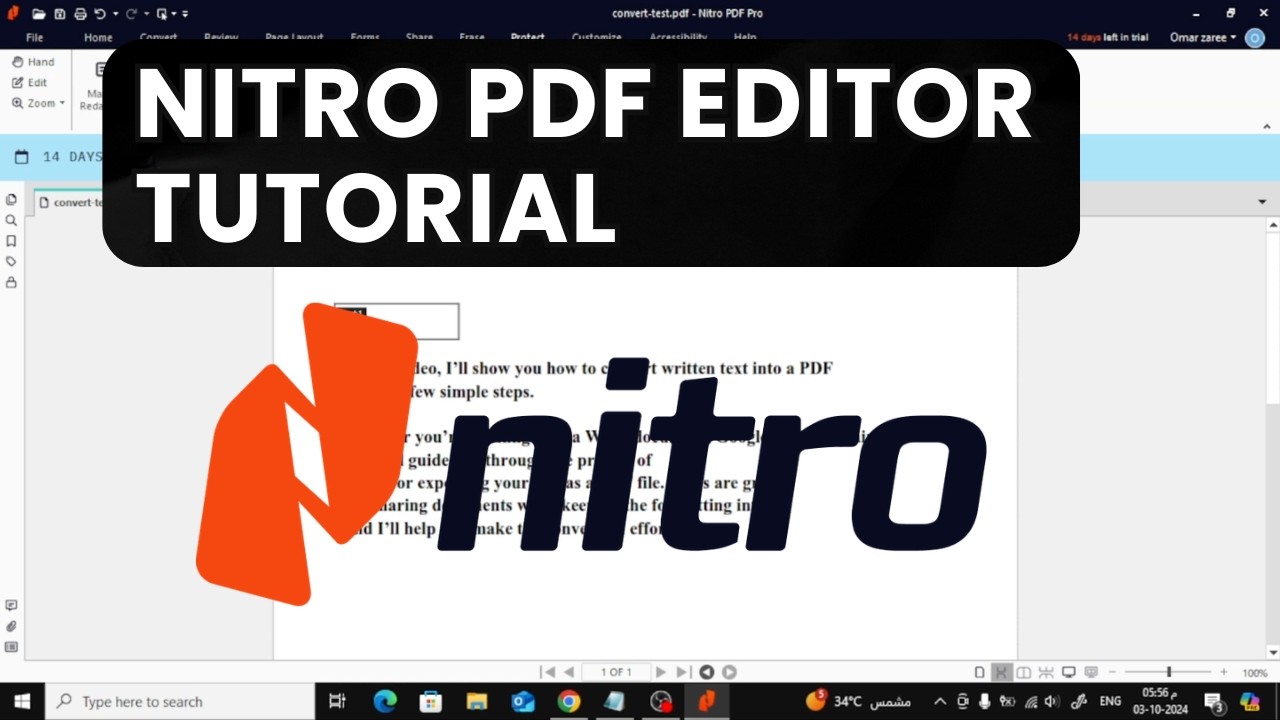Screen dimensions: 1280x720
Task: Go to the first page
Action: 548,672
